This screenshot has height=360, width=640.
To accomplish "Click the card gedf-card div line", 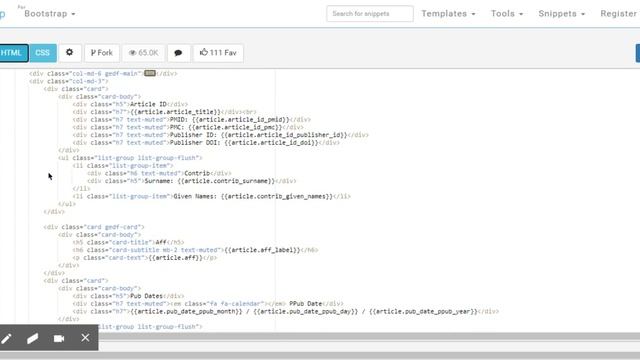I will pos(94,227).
